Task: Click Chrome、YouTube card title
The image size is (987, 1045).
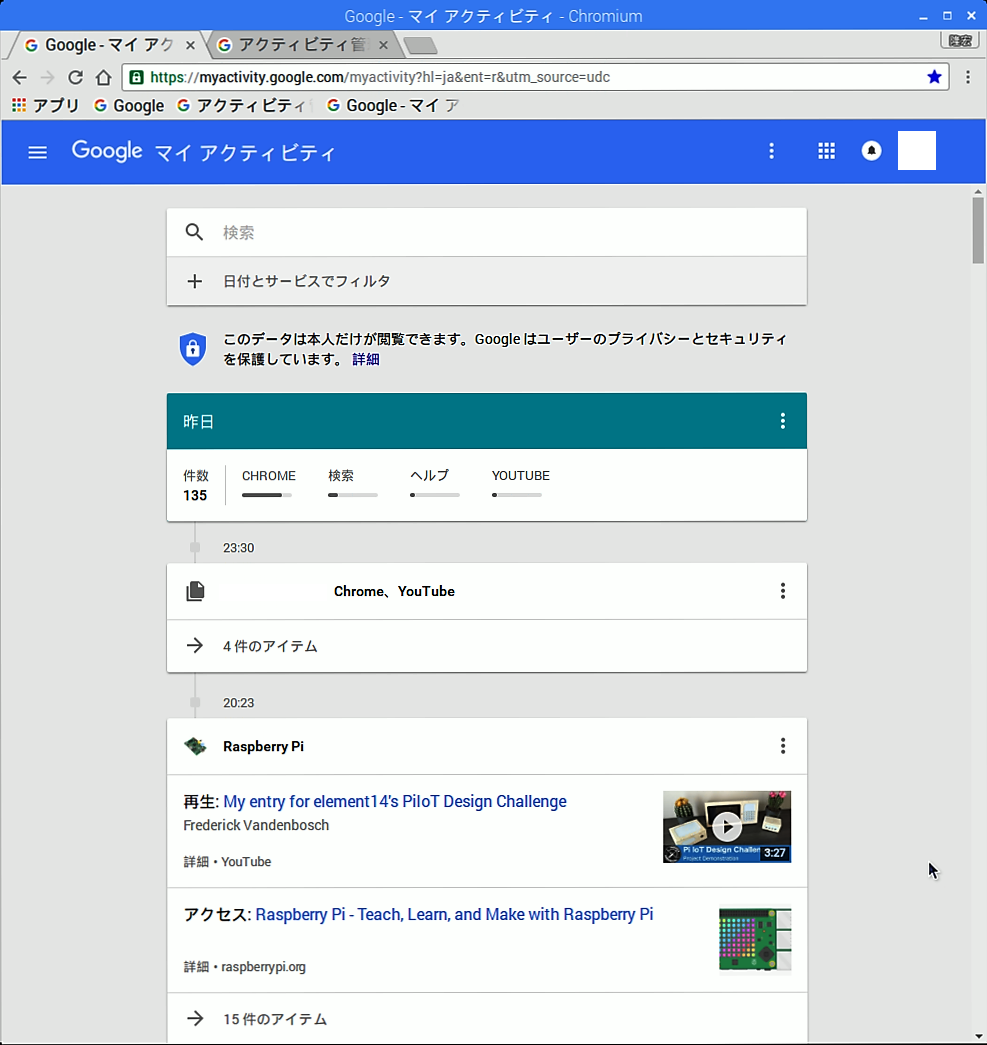Action: [394, 591]
